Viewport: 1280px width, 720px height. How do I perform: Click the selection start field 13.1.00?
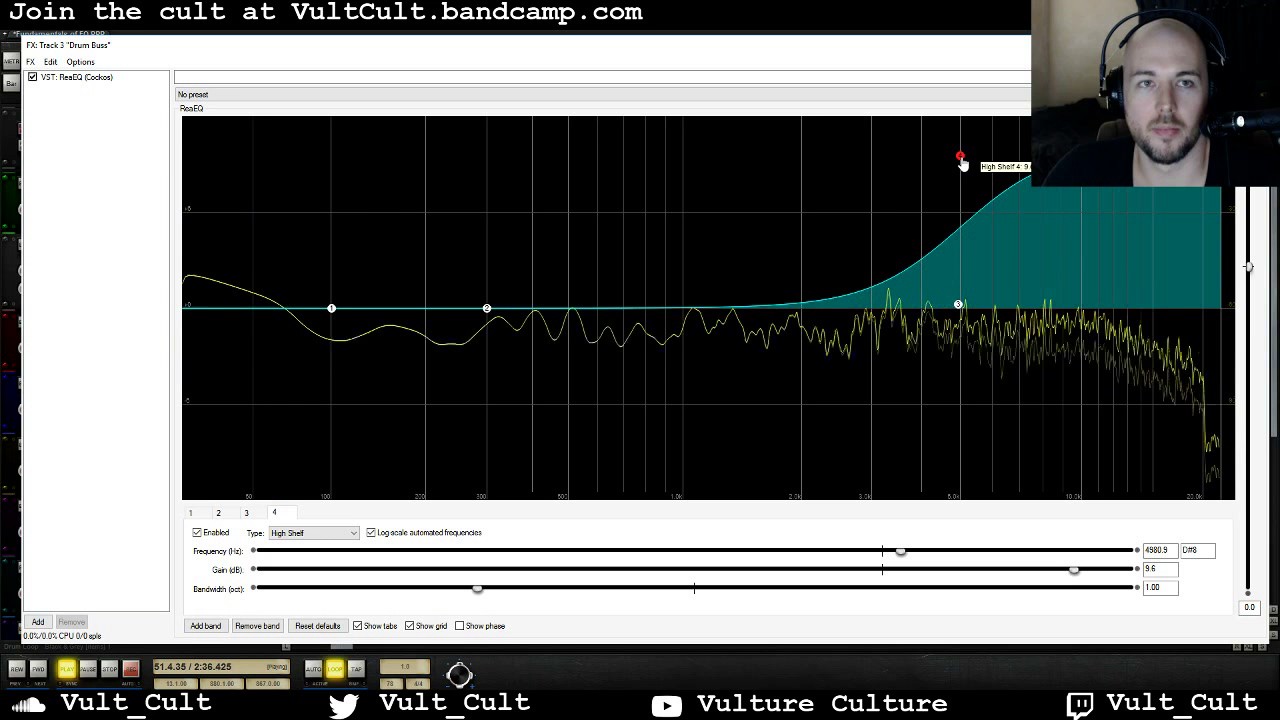[x=176, y=684]
